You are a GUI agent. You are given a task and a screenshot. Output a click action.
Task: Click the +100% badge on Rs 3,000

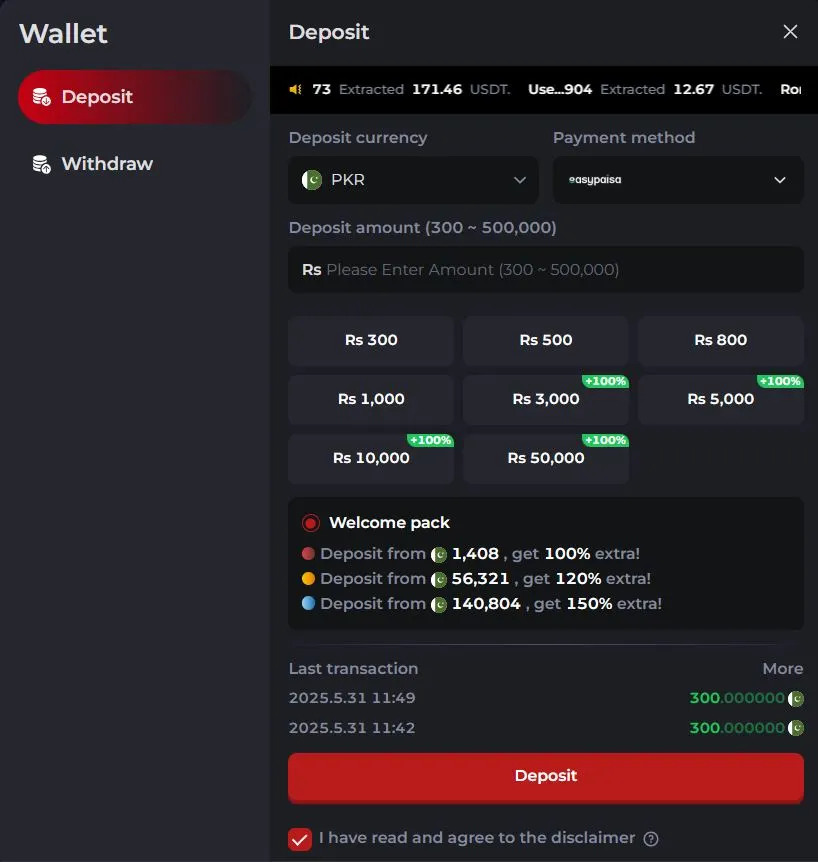pos(605,382)
